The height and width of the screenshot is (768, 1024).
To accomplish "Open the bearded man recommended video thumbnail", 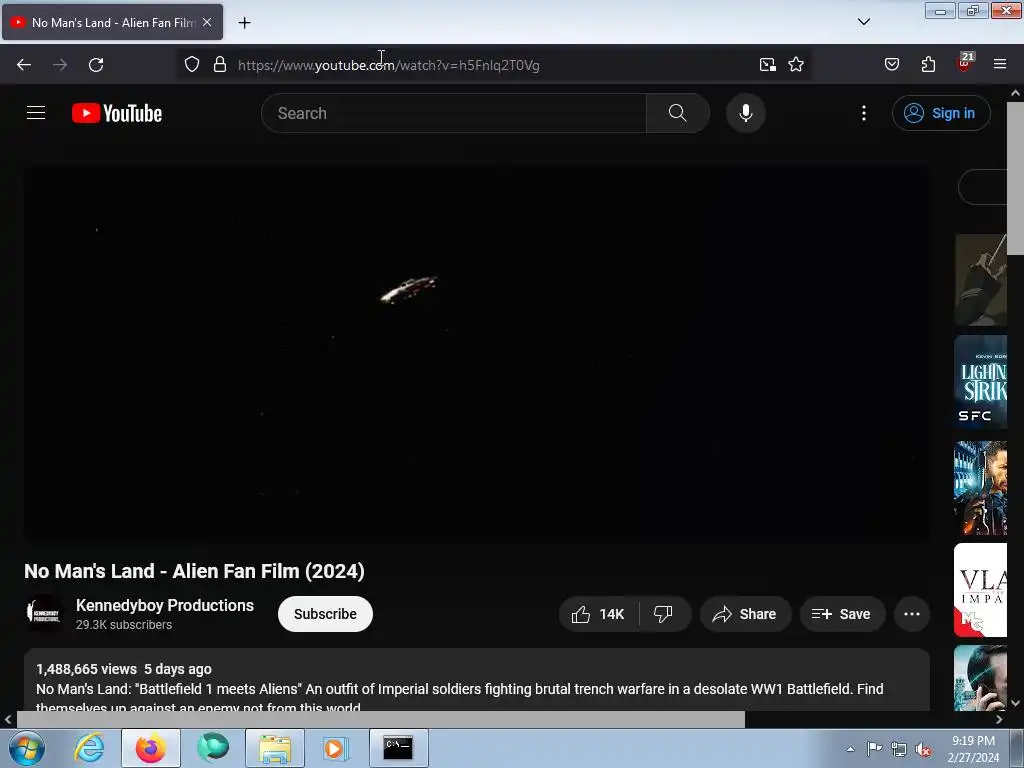I will tap(980, 488).
